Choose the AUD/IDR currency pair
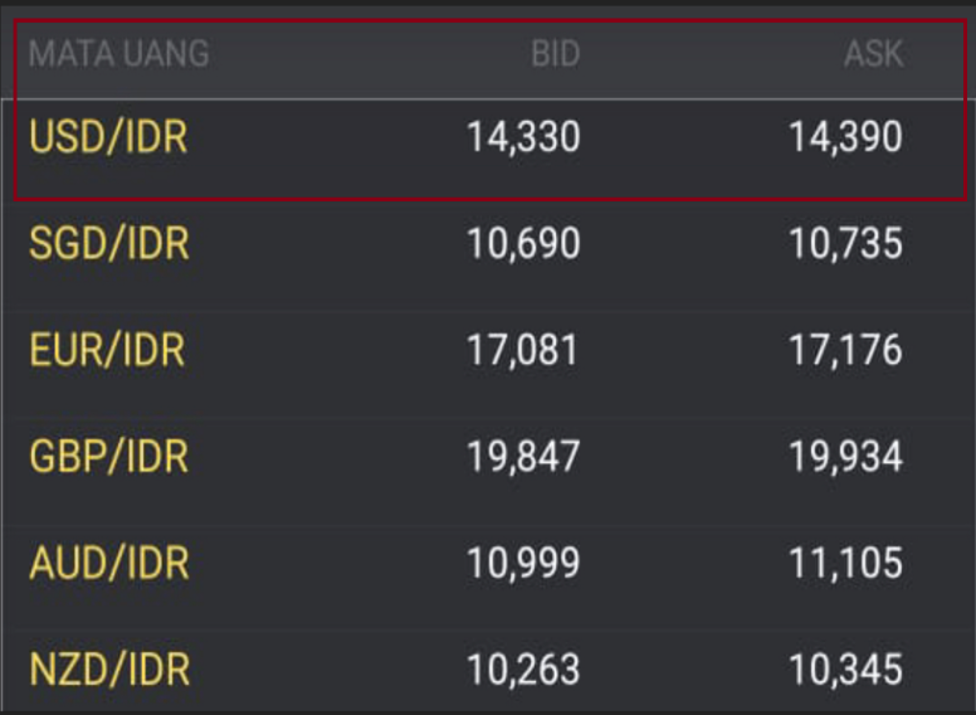 coord(109,564)
